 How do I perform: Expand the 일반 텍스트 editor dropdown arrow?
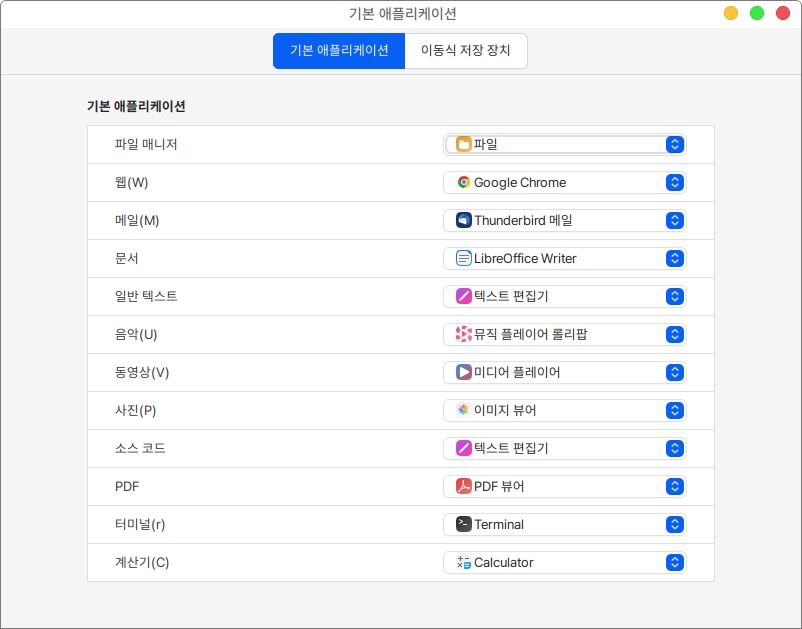[x=675, y=296]
